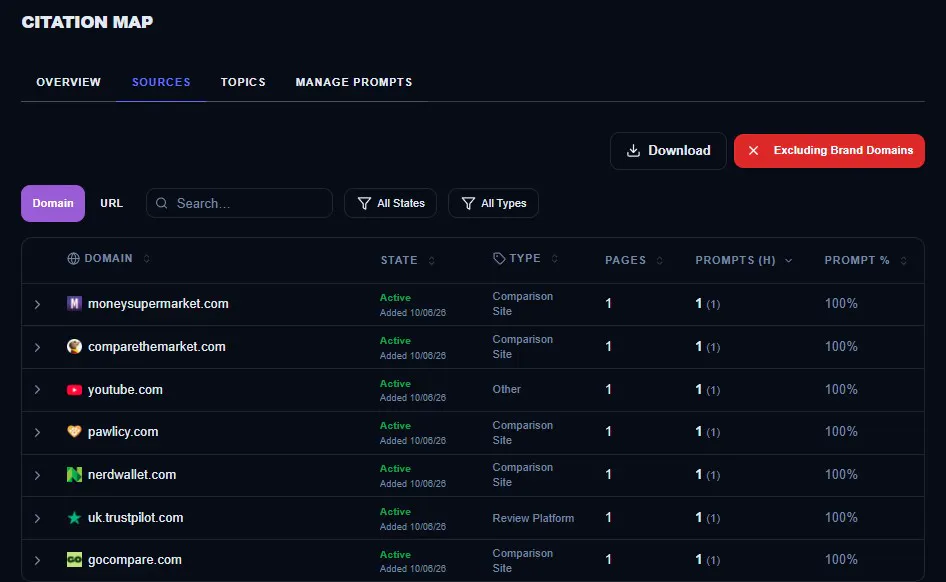Expand the uk.trustpilot.com row

[37, 518]
